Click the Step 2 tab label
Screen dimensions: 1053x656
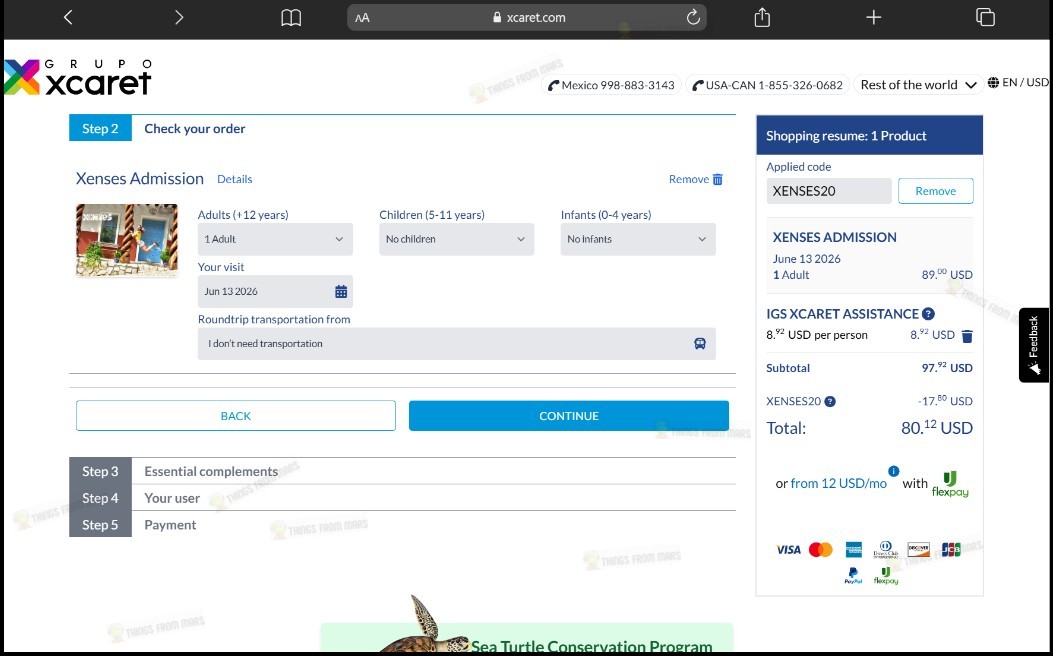click(100, 128)
